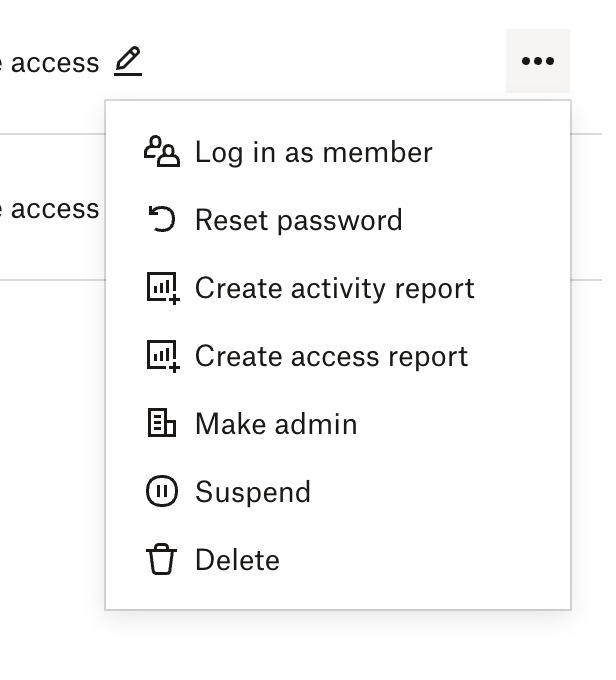Click the access text in the first row

54,63
